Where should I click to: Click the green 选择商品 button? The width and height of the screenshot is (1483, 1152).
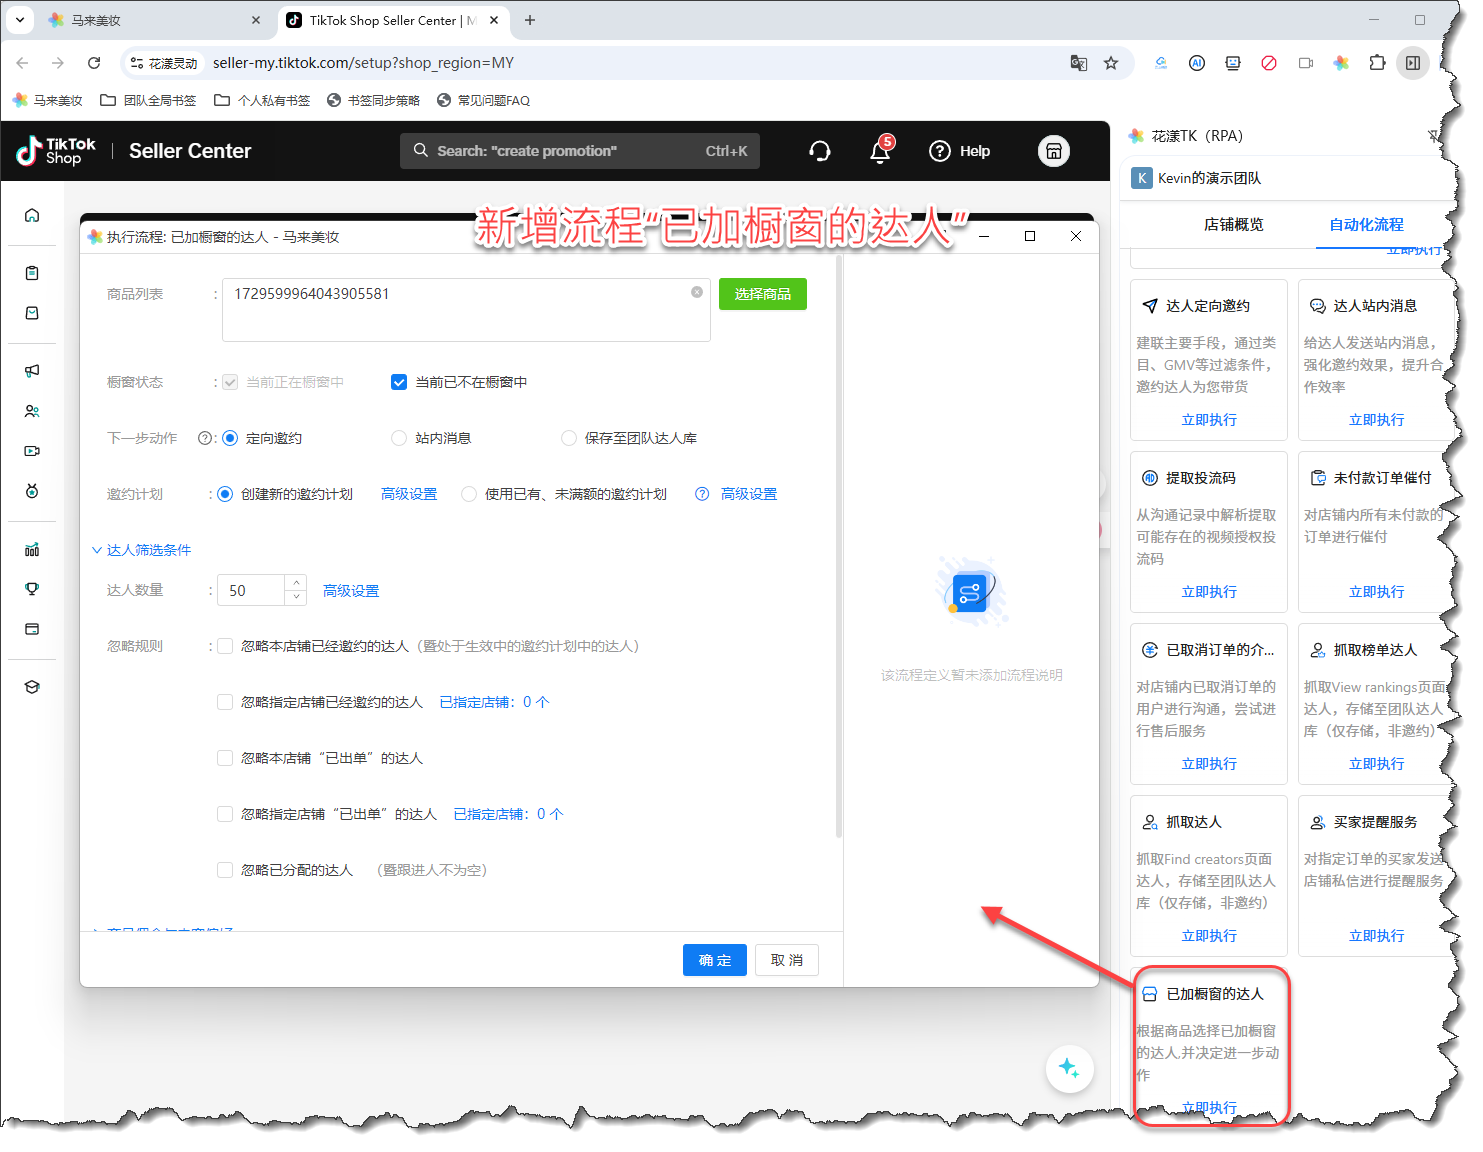click(x=762, y=294)
